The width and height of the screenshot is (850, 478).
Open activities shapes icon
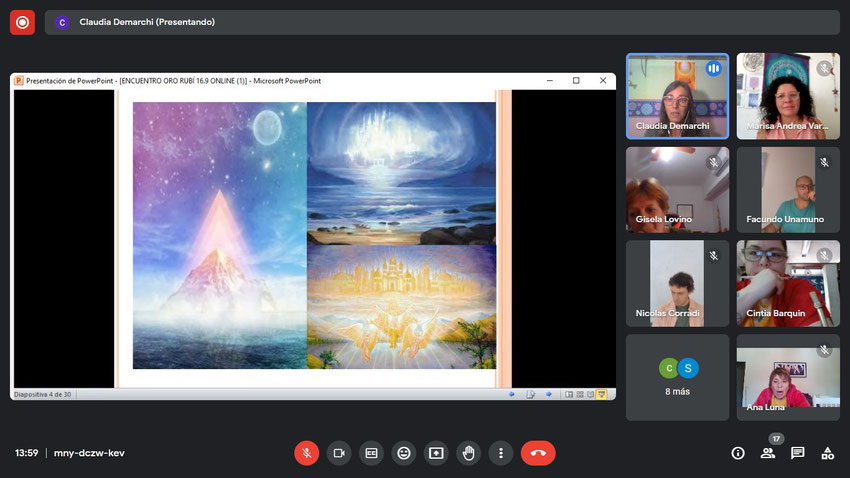[827, 453]
